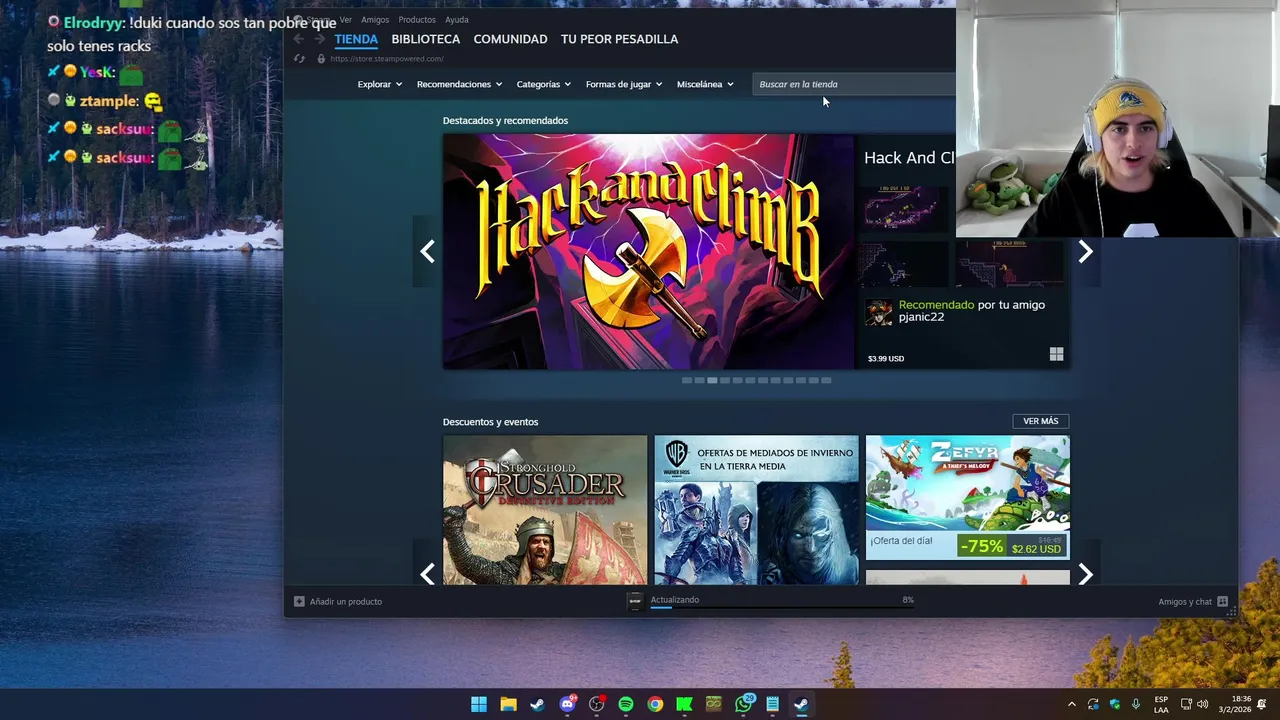Open File Explorer from the taskbar
Image resolution: width=1280 pixels, height=720 pixels.
coord(508,704)
